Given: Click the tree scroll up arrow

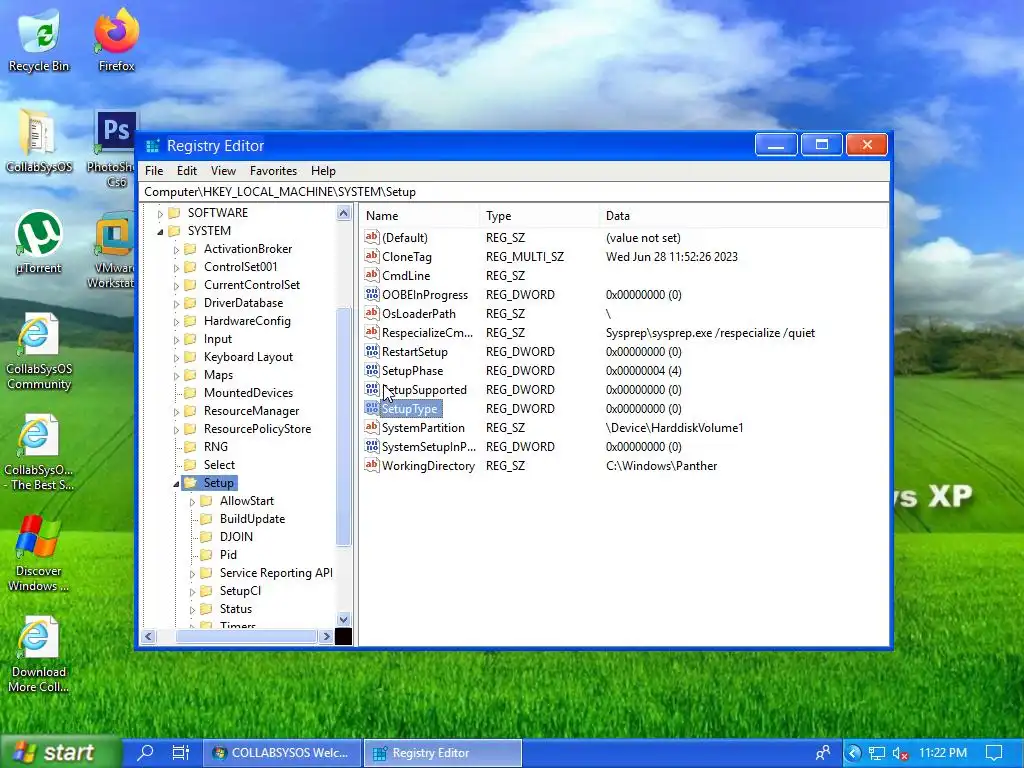Looking at the screenshot, I should coord(344,213).
